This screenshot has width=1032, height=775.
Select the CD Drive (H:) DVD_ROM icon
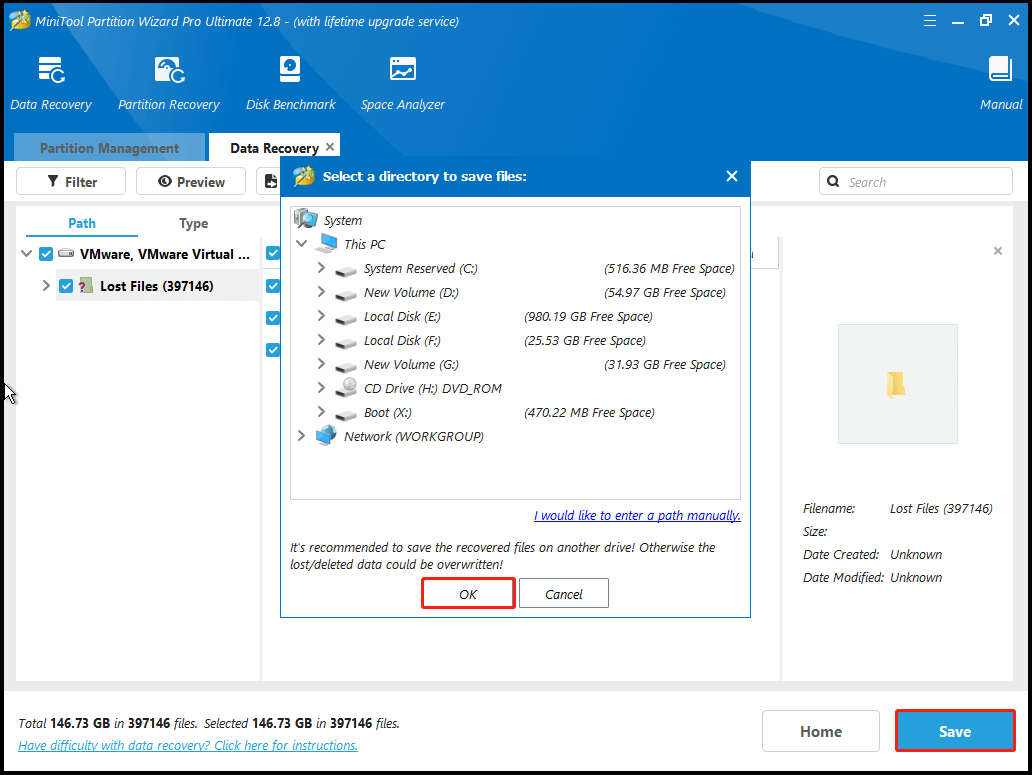pos(347,388)
